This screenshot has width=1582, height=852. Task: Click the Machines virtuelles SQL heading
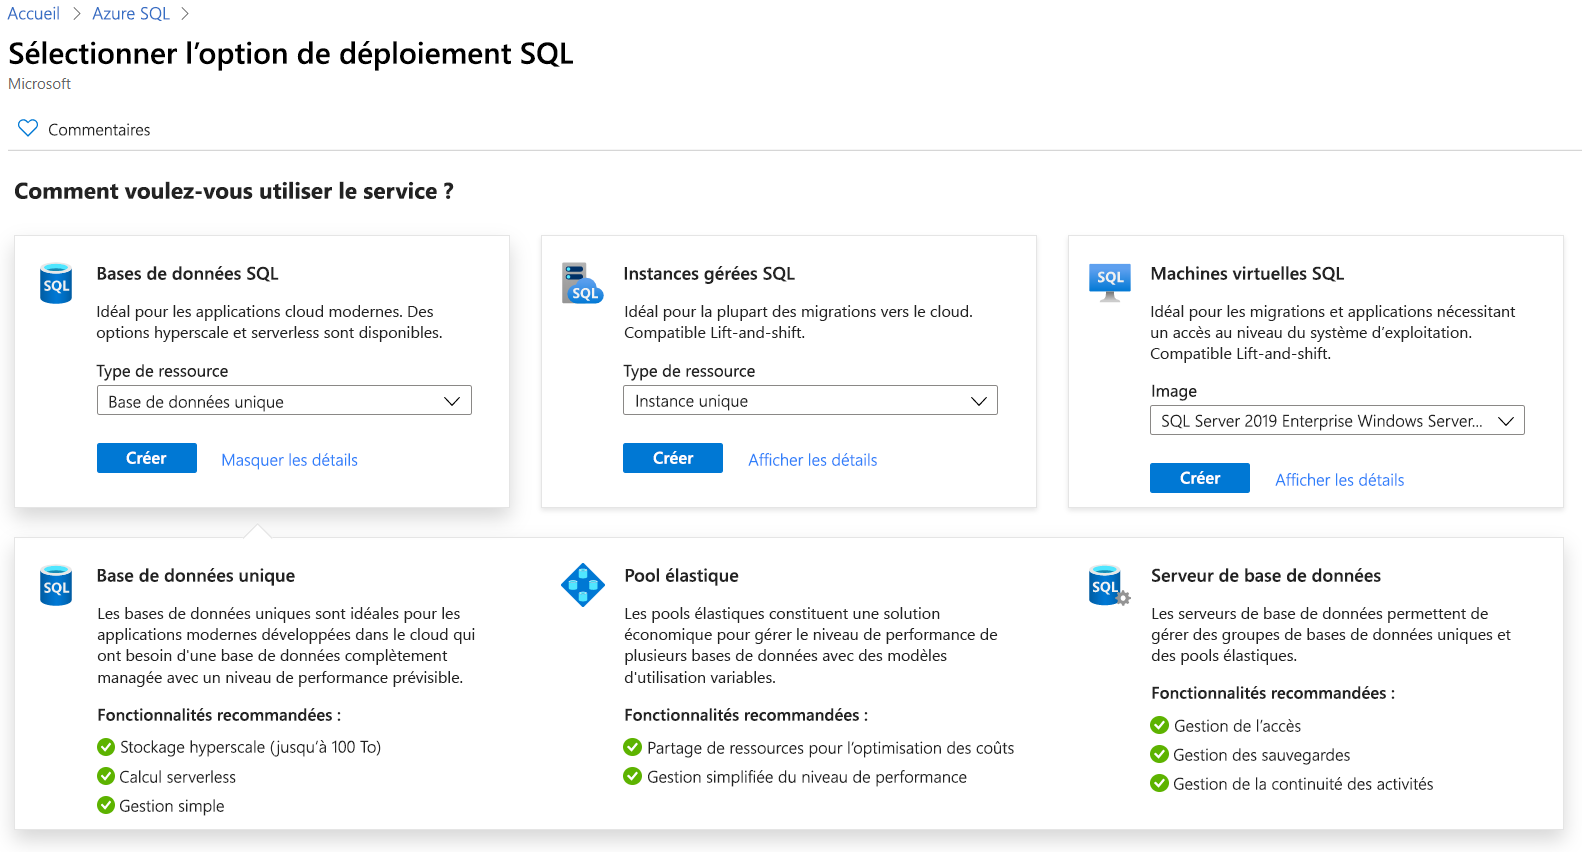tap(1247, 274)
